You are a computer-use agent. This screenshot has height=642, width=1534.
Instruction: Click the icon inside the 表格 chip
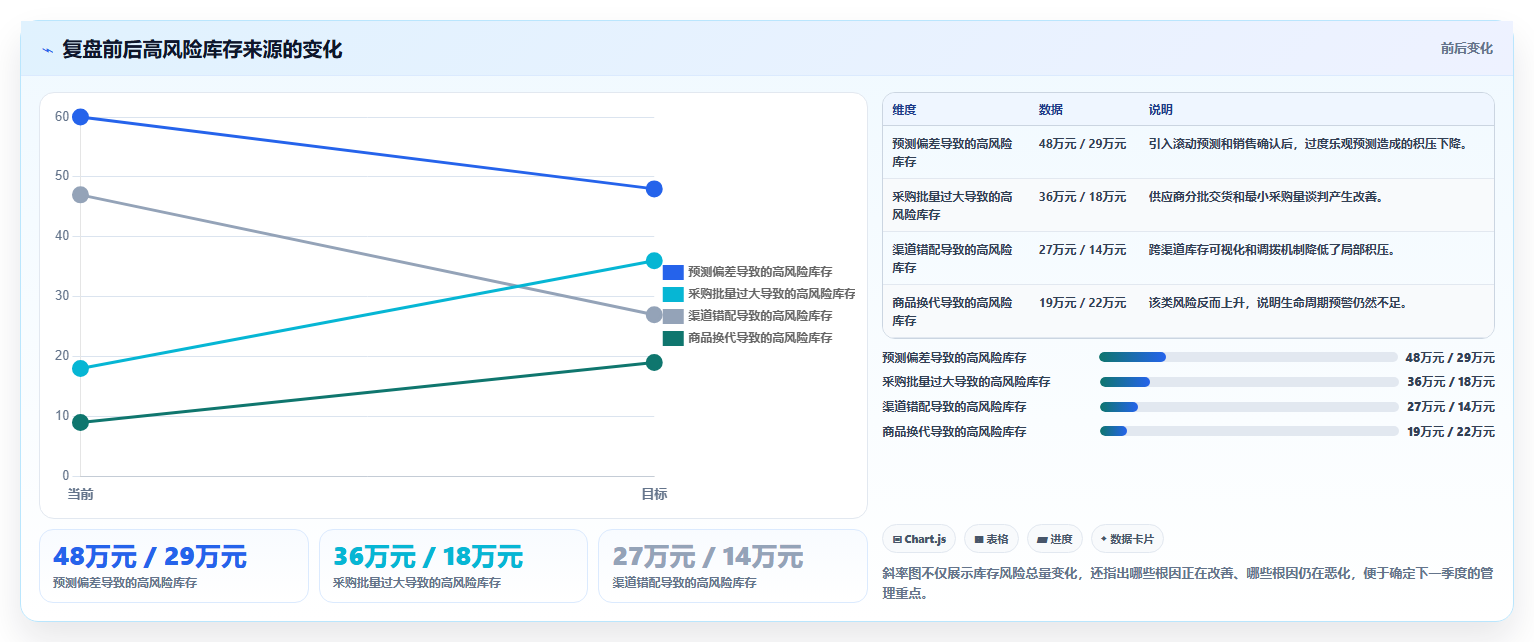(979, 540)
